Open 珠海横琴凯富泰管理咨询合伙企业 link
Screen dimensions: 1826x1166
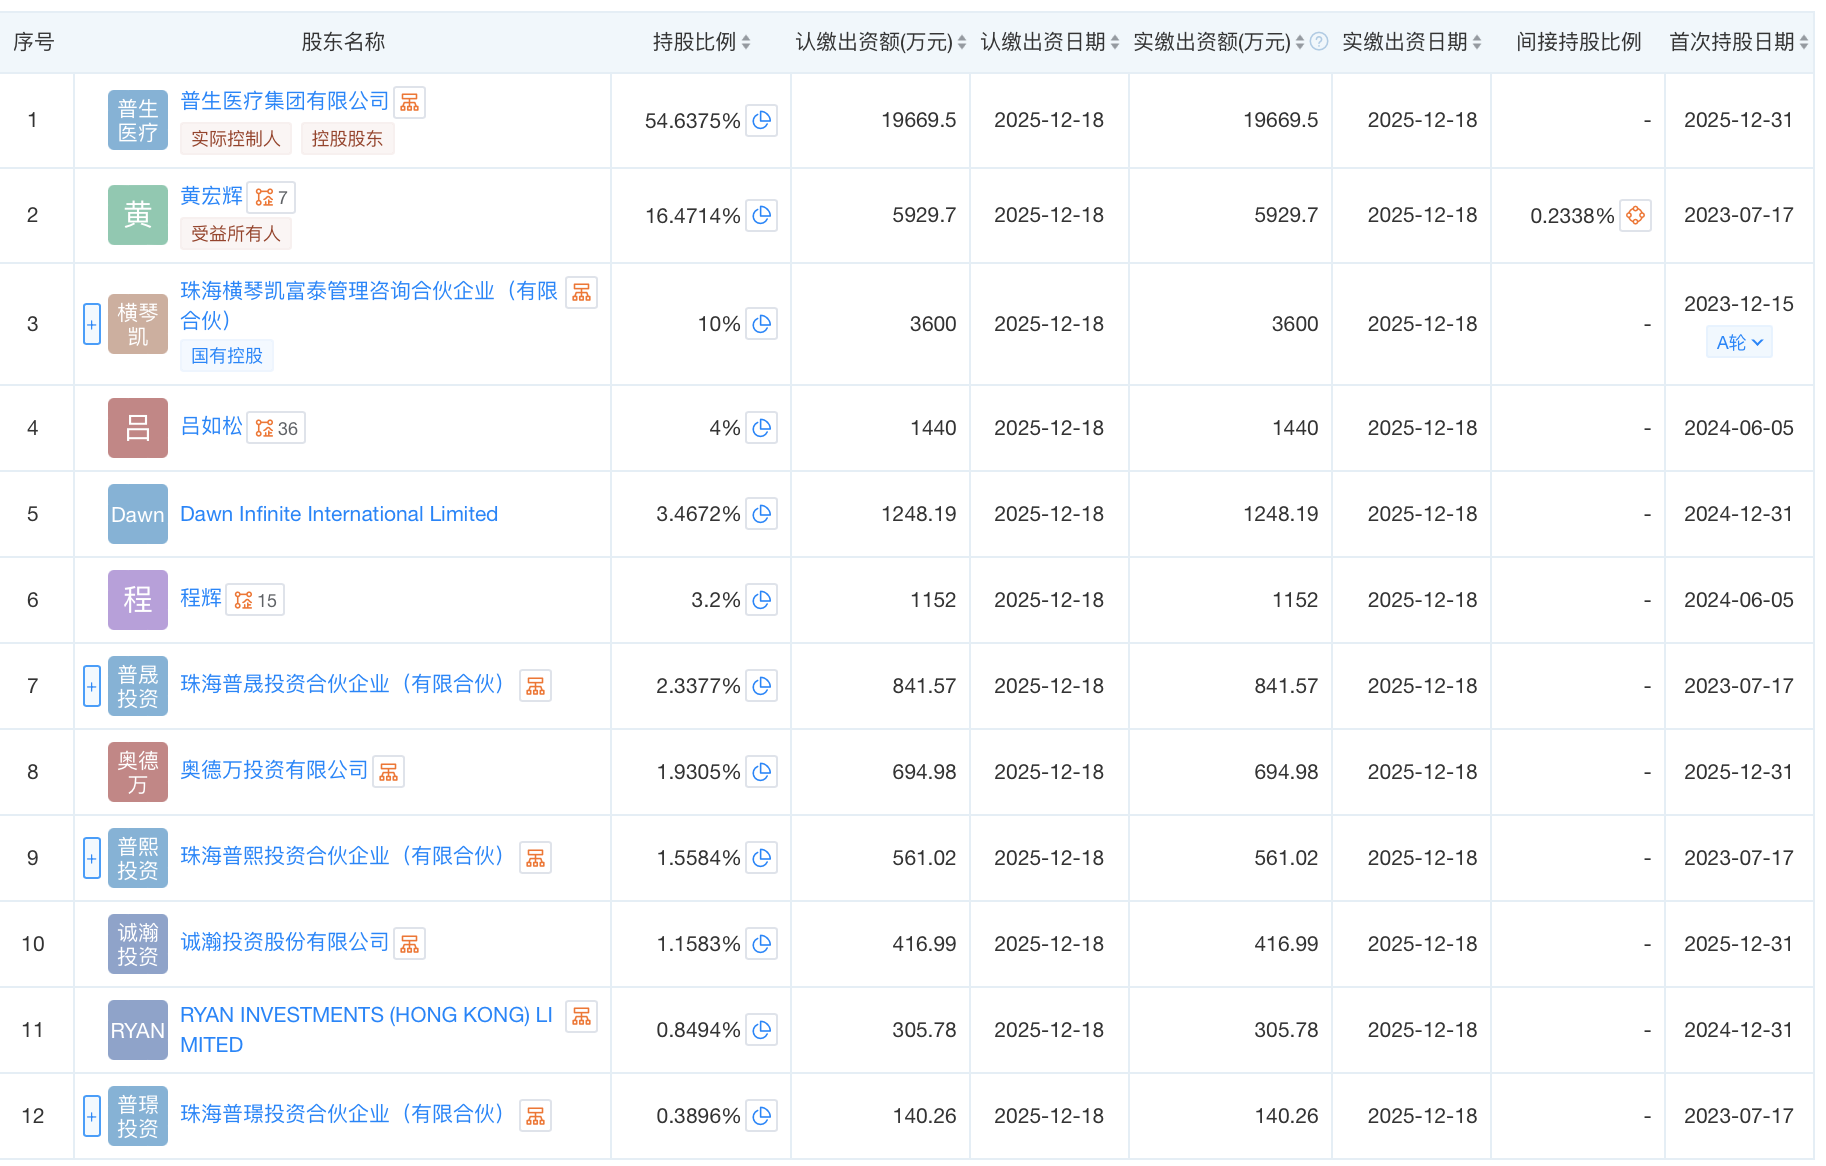click(369, 305)
